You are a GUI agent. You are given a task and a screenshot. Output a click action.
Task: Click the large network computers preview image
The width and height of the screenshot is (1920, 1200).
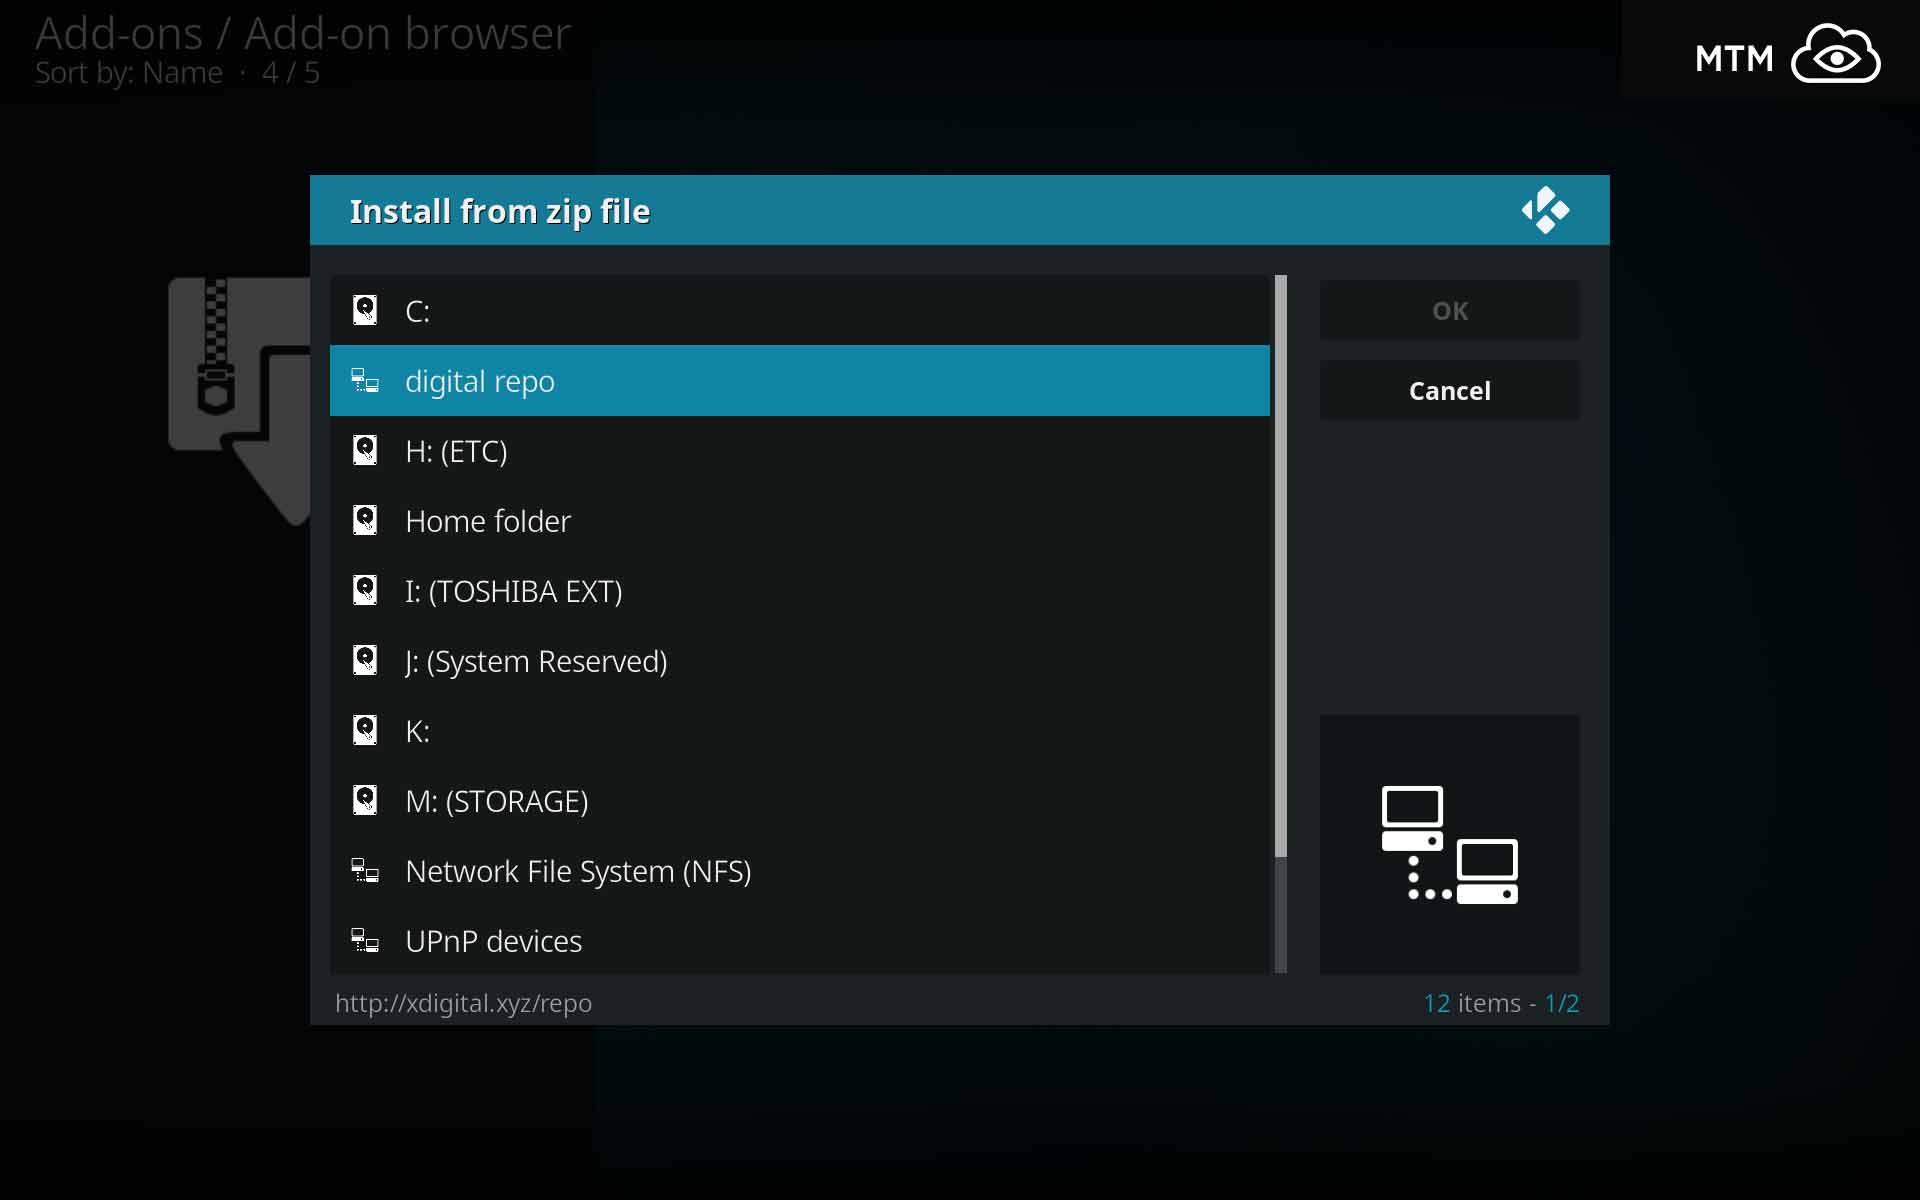[x=1450, y=845]
